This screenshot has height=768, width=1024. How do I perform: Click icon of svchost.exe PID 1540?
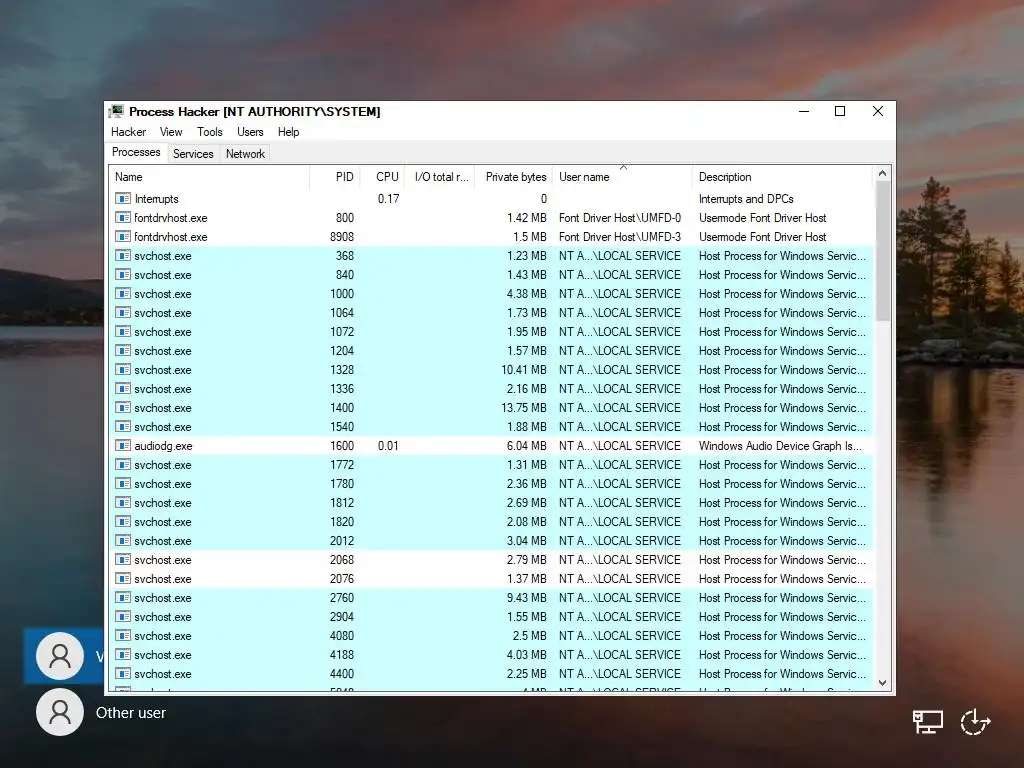(123, 426)
